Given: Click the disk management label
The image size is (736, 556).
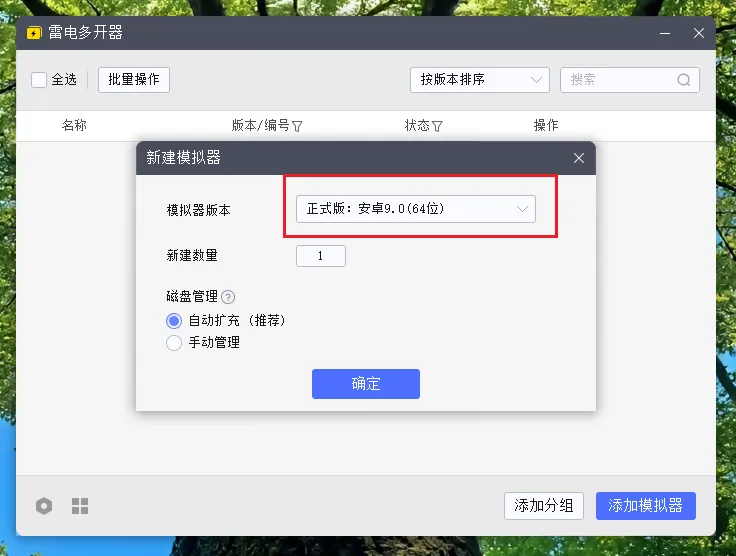Looking at the screenshot, I should coord(192,297).
